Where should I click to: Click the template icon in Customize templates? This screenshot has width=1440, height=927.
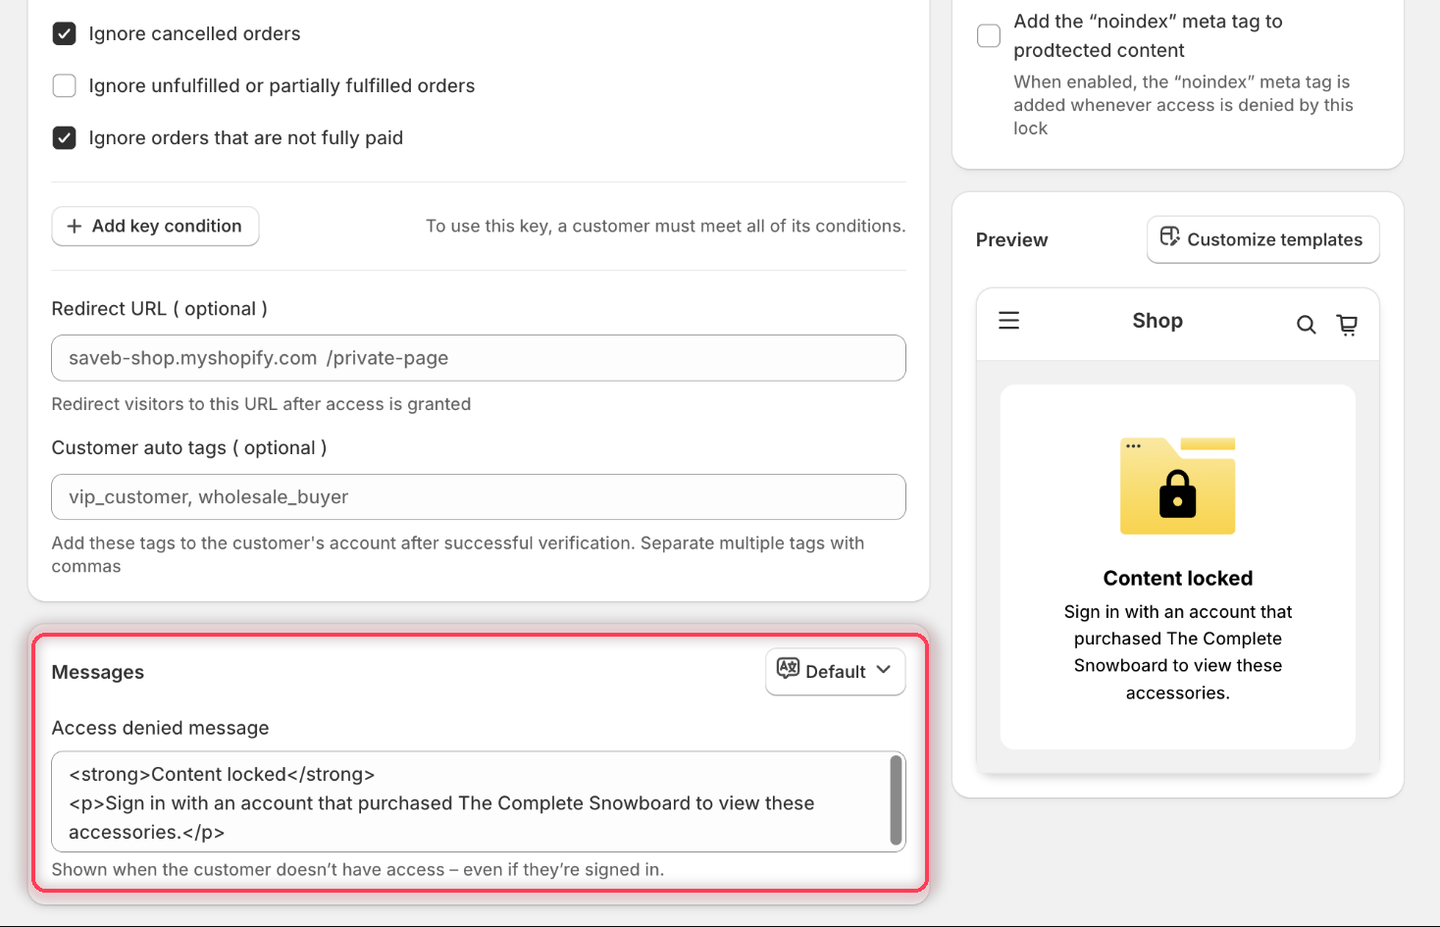click(1170, 237)
